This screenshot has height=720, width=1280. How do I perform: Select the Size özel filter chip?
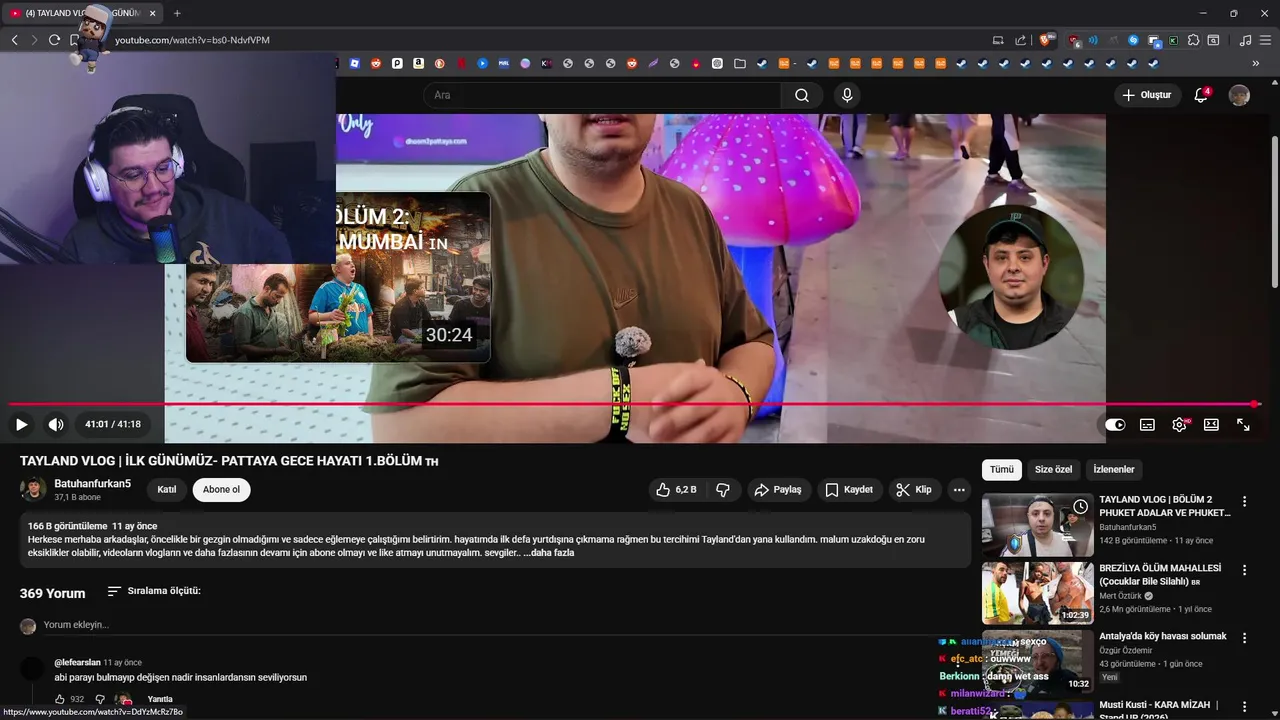coord(1053,470)
